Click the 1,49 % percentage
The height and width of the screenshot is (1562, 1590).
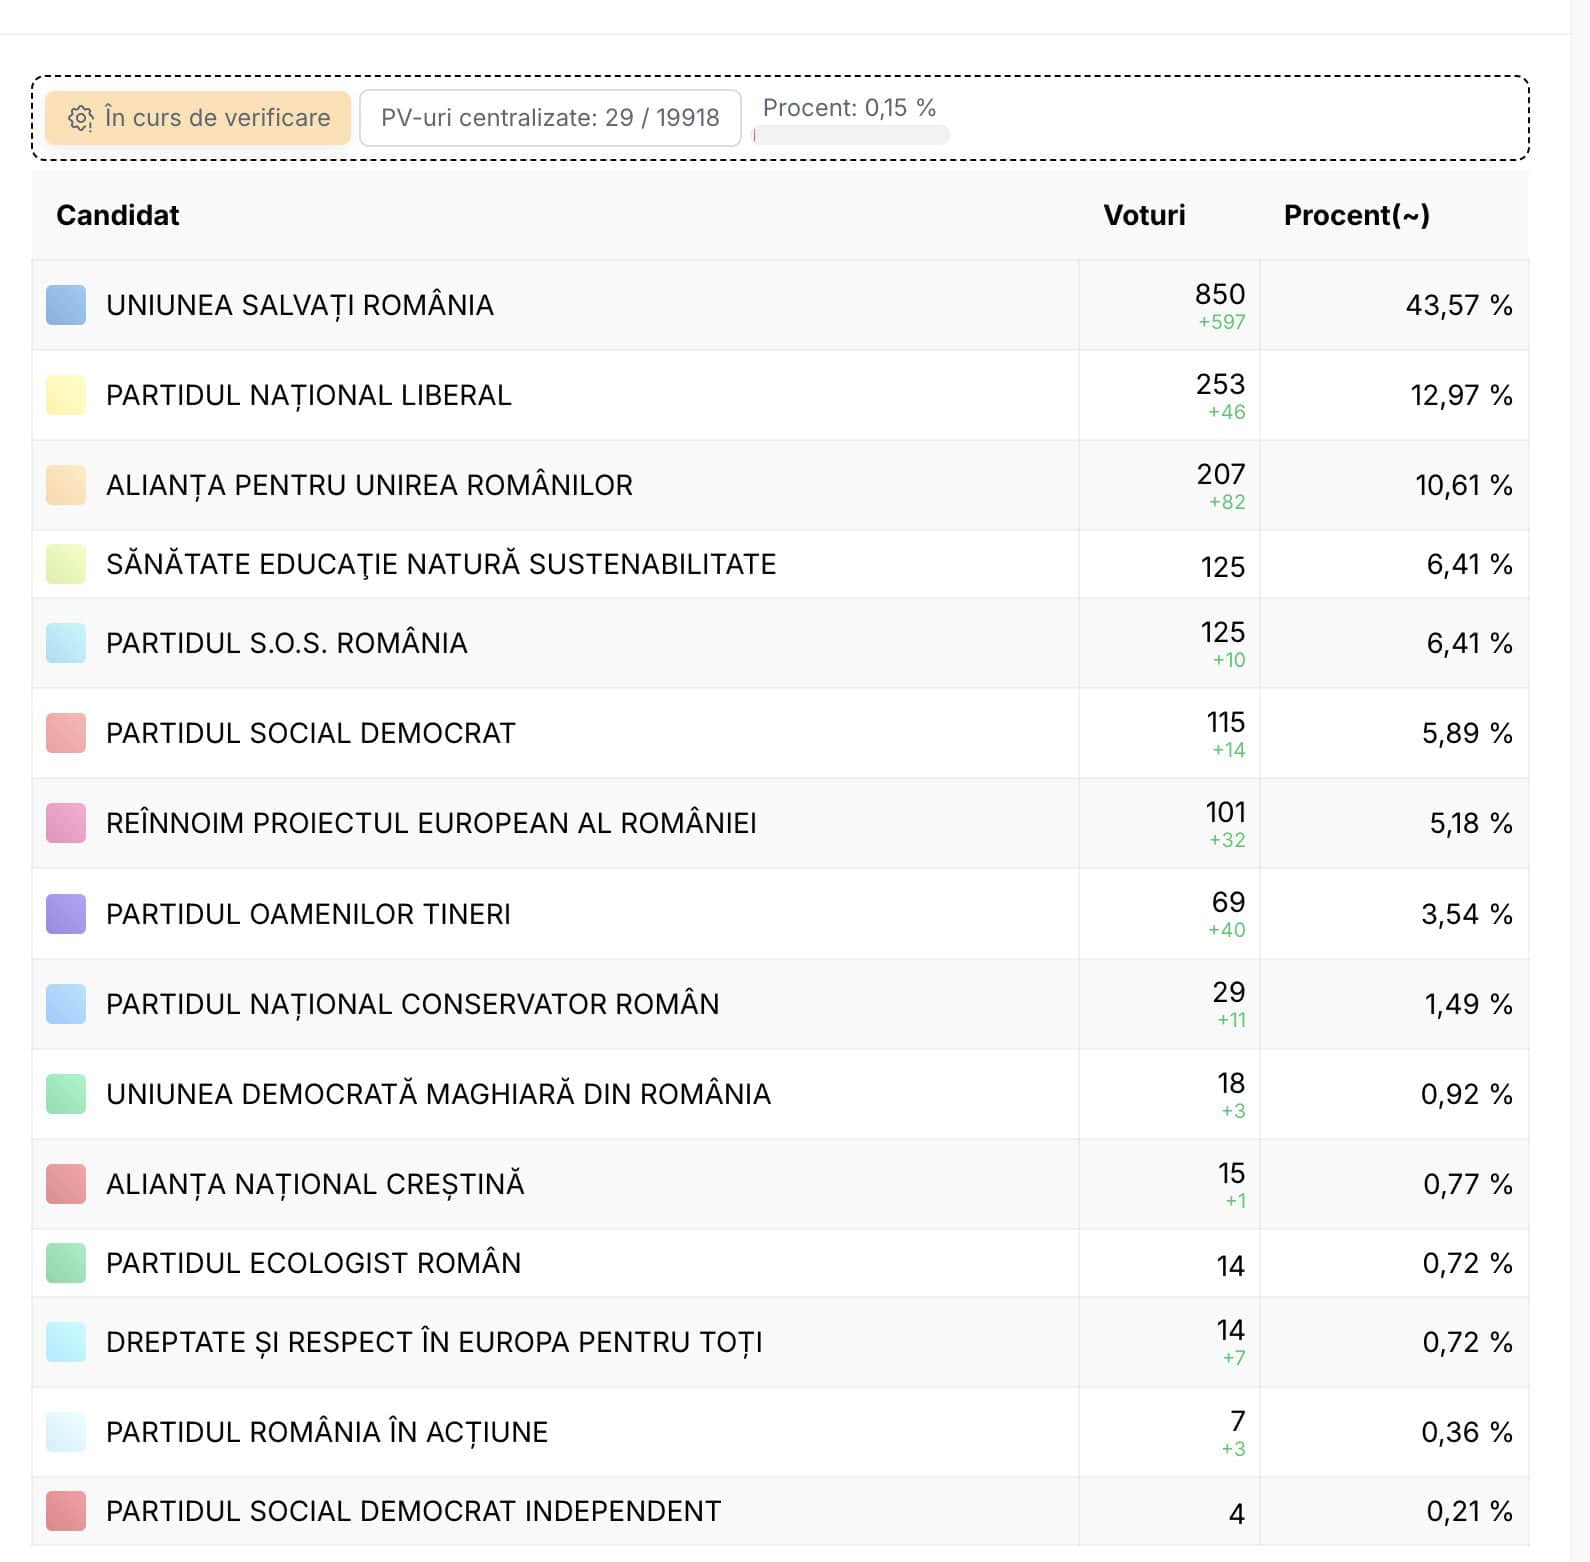tap(1468, 1004)
